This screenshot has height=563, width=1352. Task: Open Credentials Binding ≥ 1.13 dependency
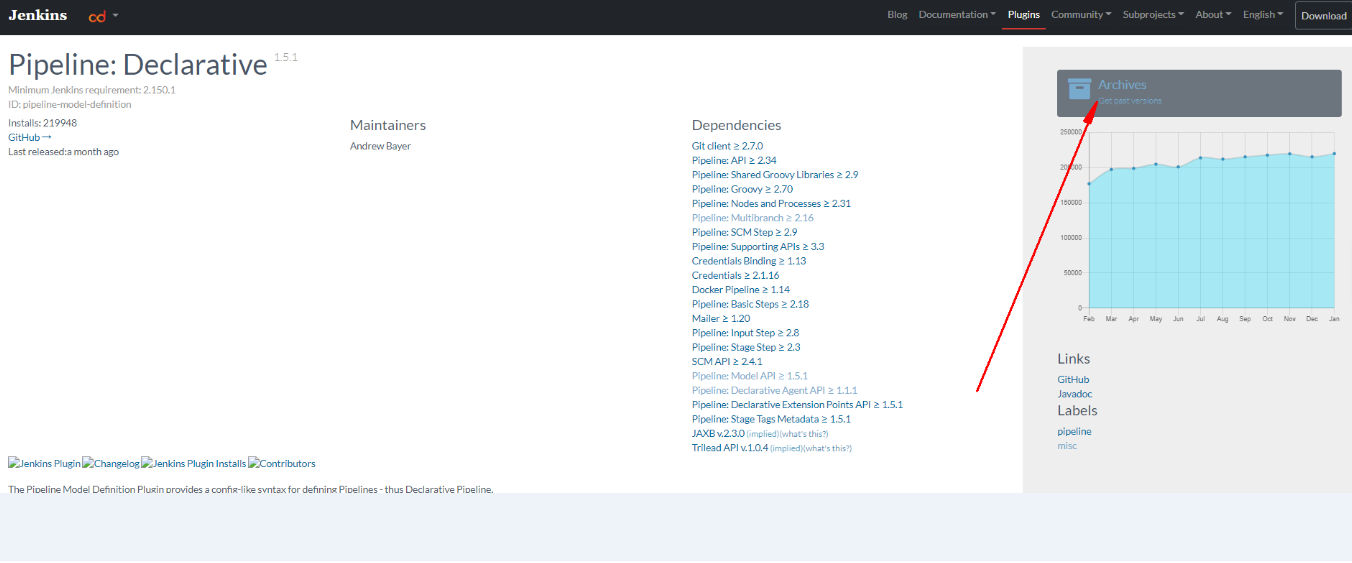coord(749,261)
